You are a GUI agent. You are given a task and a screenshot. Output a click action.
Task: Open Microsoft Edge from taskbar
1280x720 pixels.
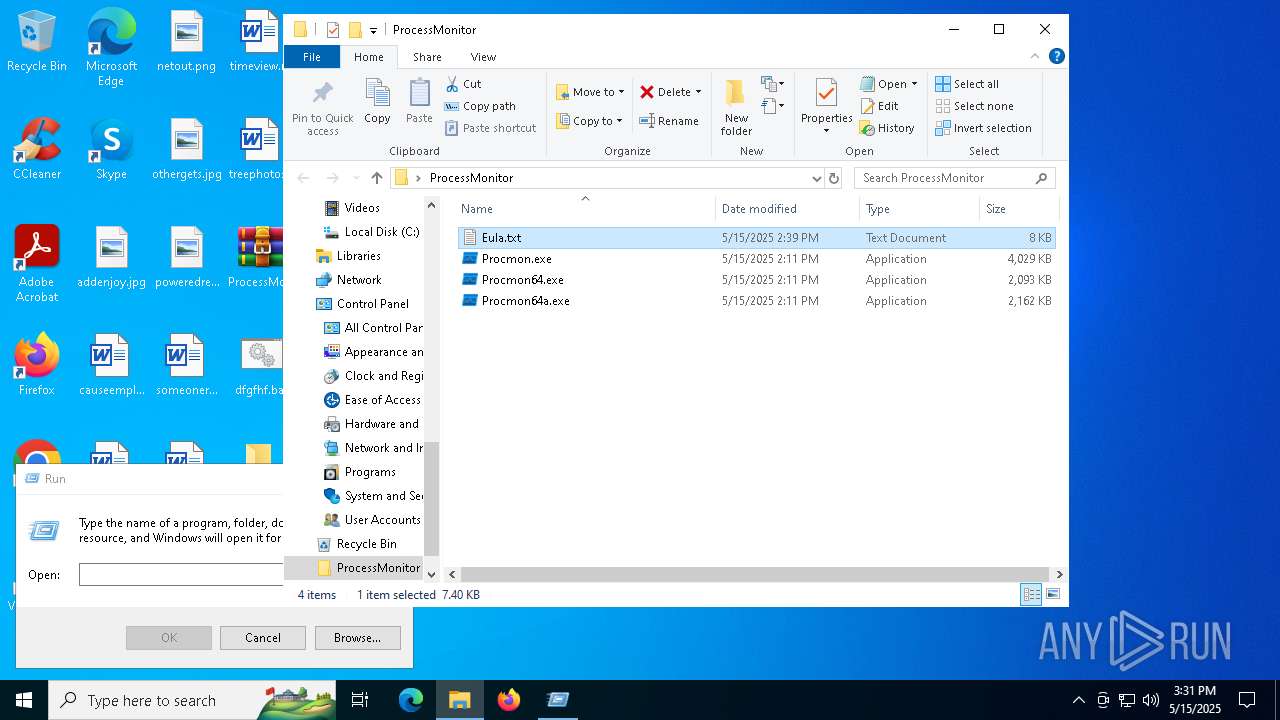[x=411, y=700]
